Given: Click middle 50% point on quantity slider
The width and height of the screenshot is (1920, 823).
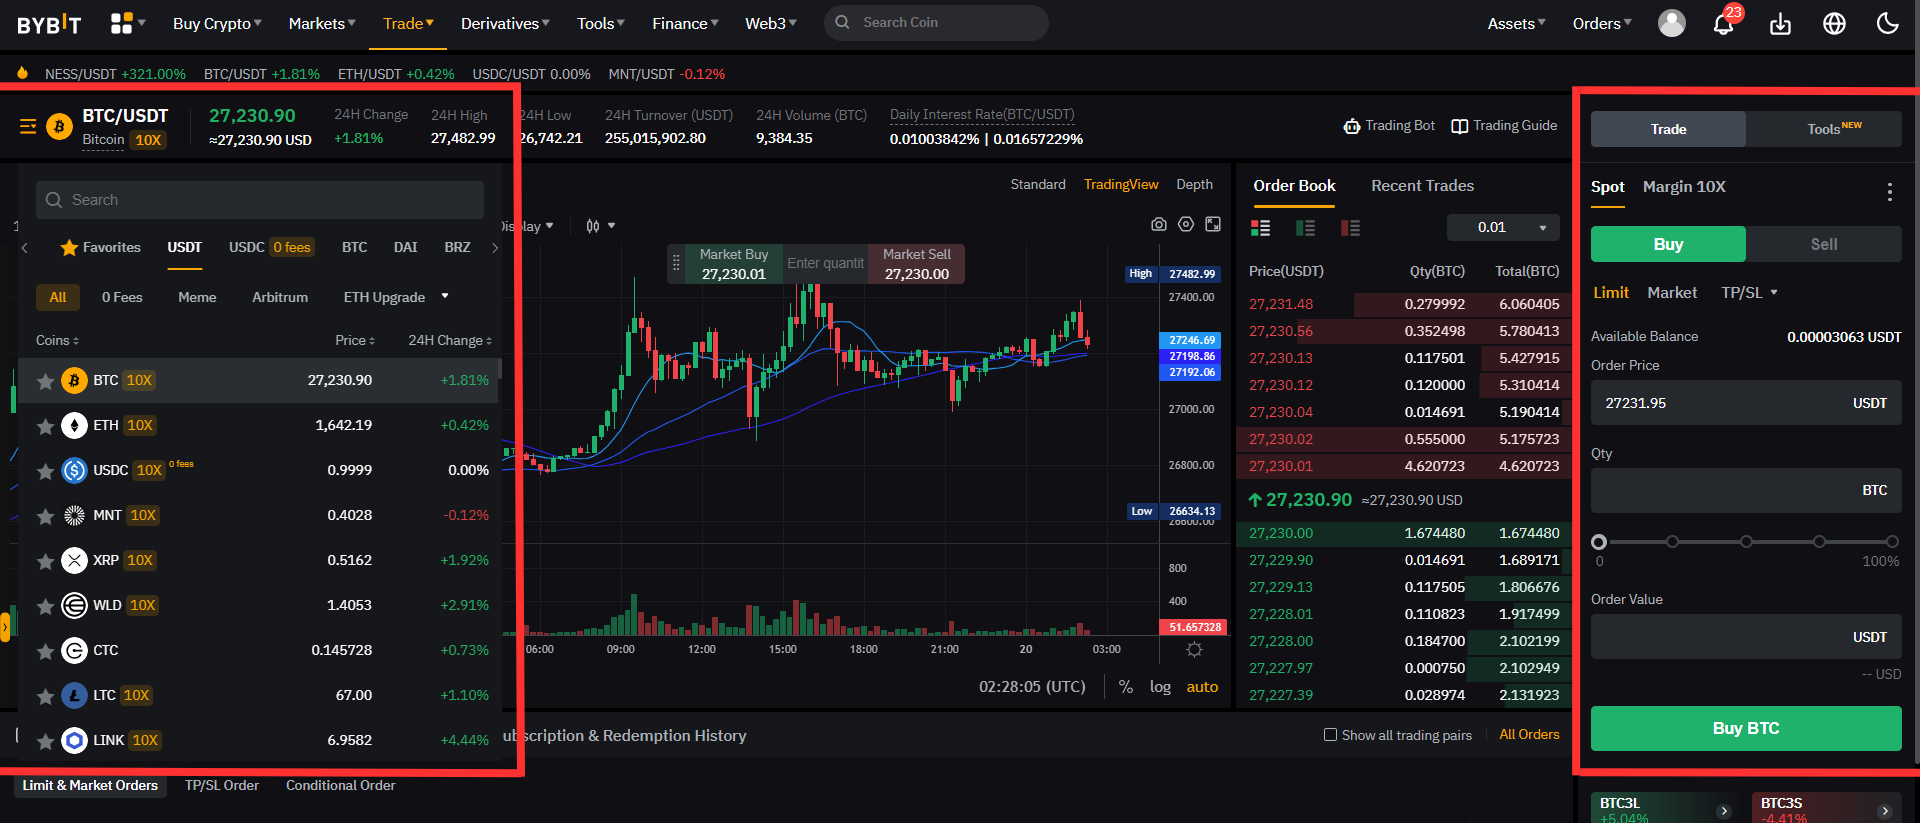Looking at the screenshot, I should click(1746, 542).
